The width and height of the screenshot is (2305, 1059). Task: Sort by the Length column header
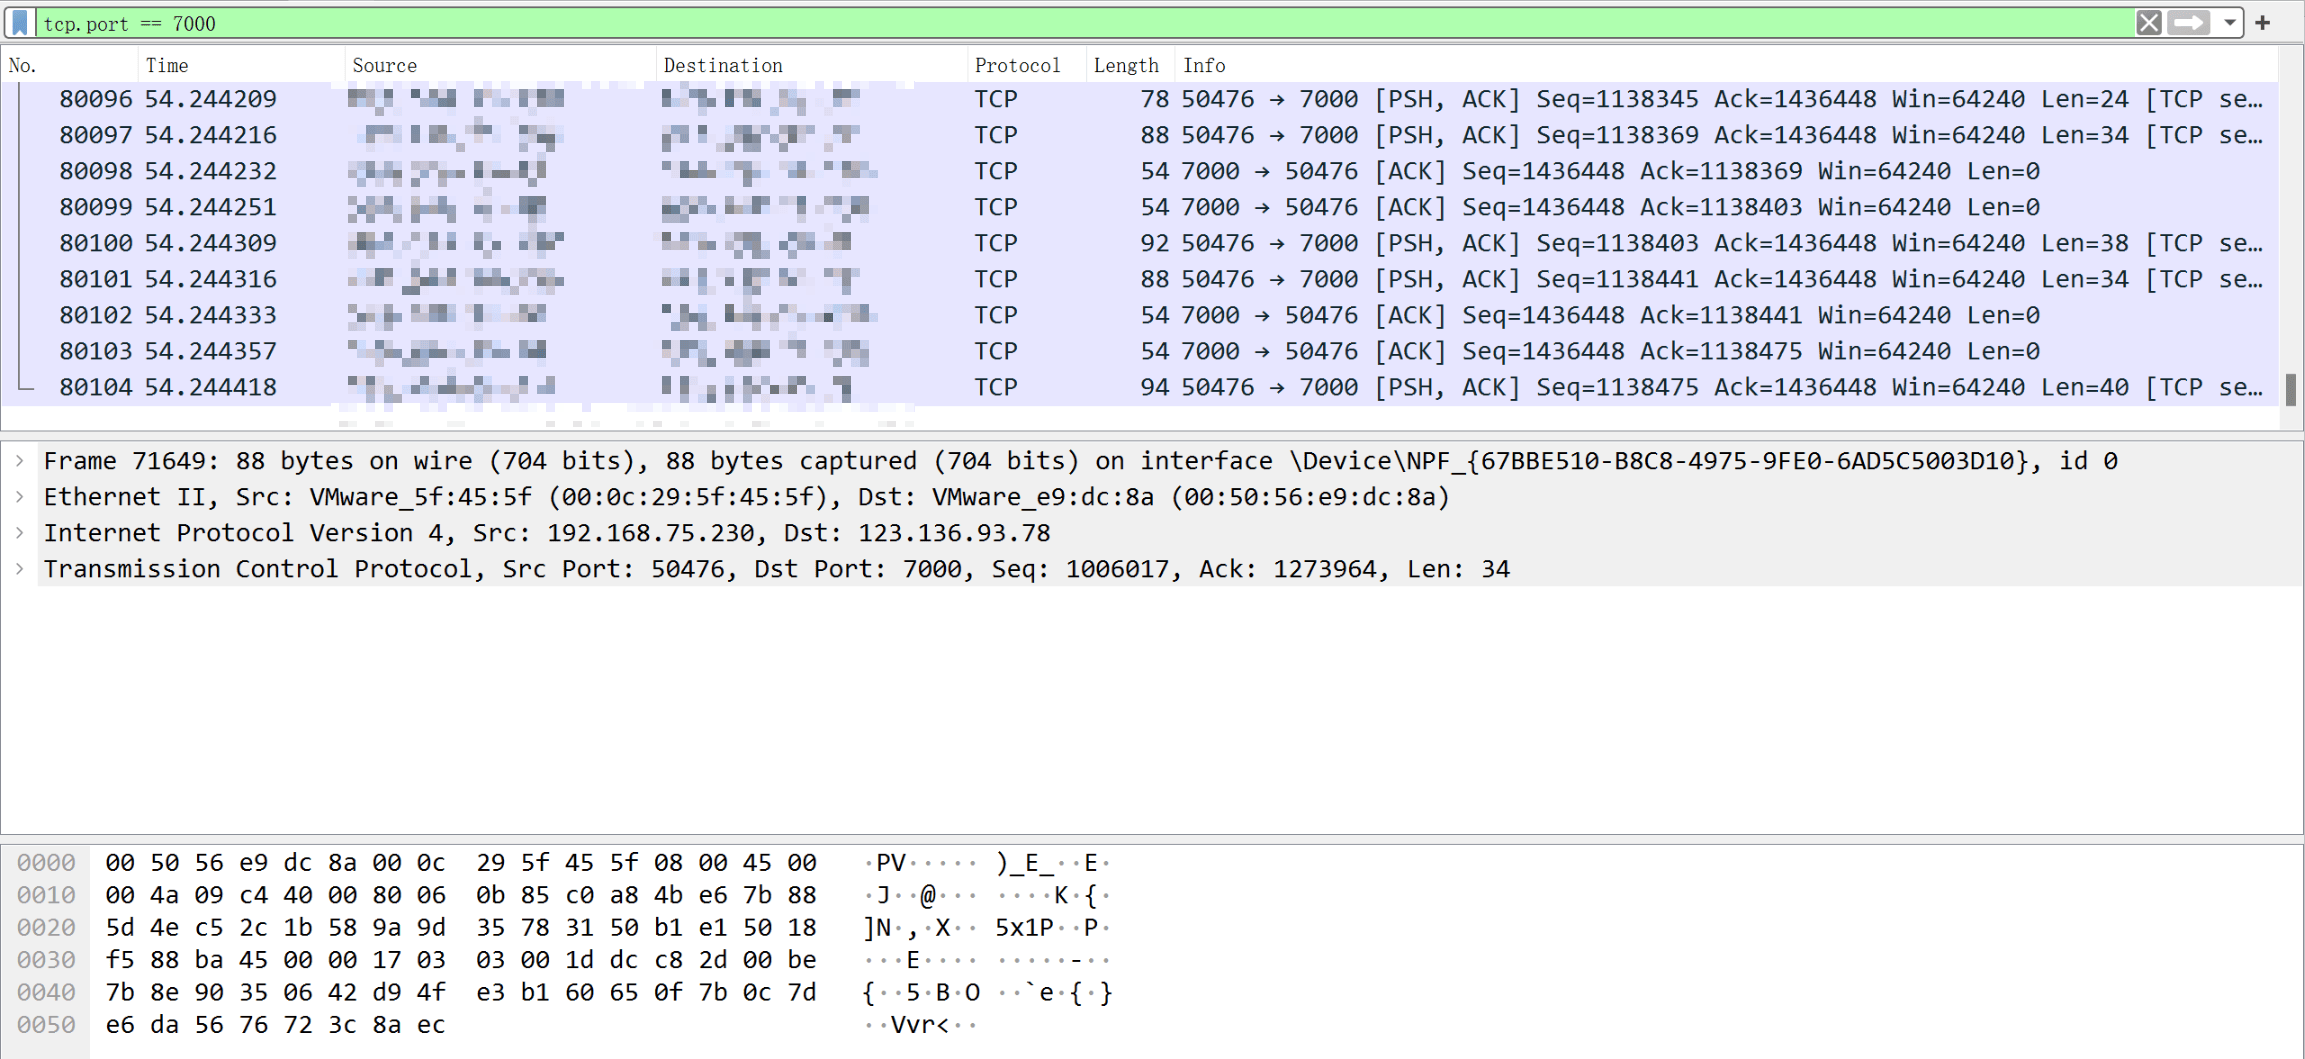pyautogui.click(x=1130, y=65)
